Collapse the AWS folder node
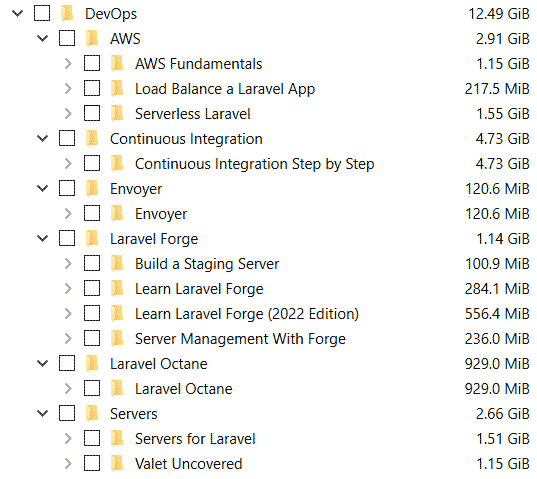537x479 pixels. click(42, 39)
